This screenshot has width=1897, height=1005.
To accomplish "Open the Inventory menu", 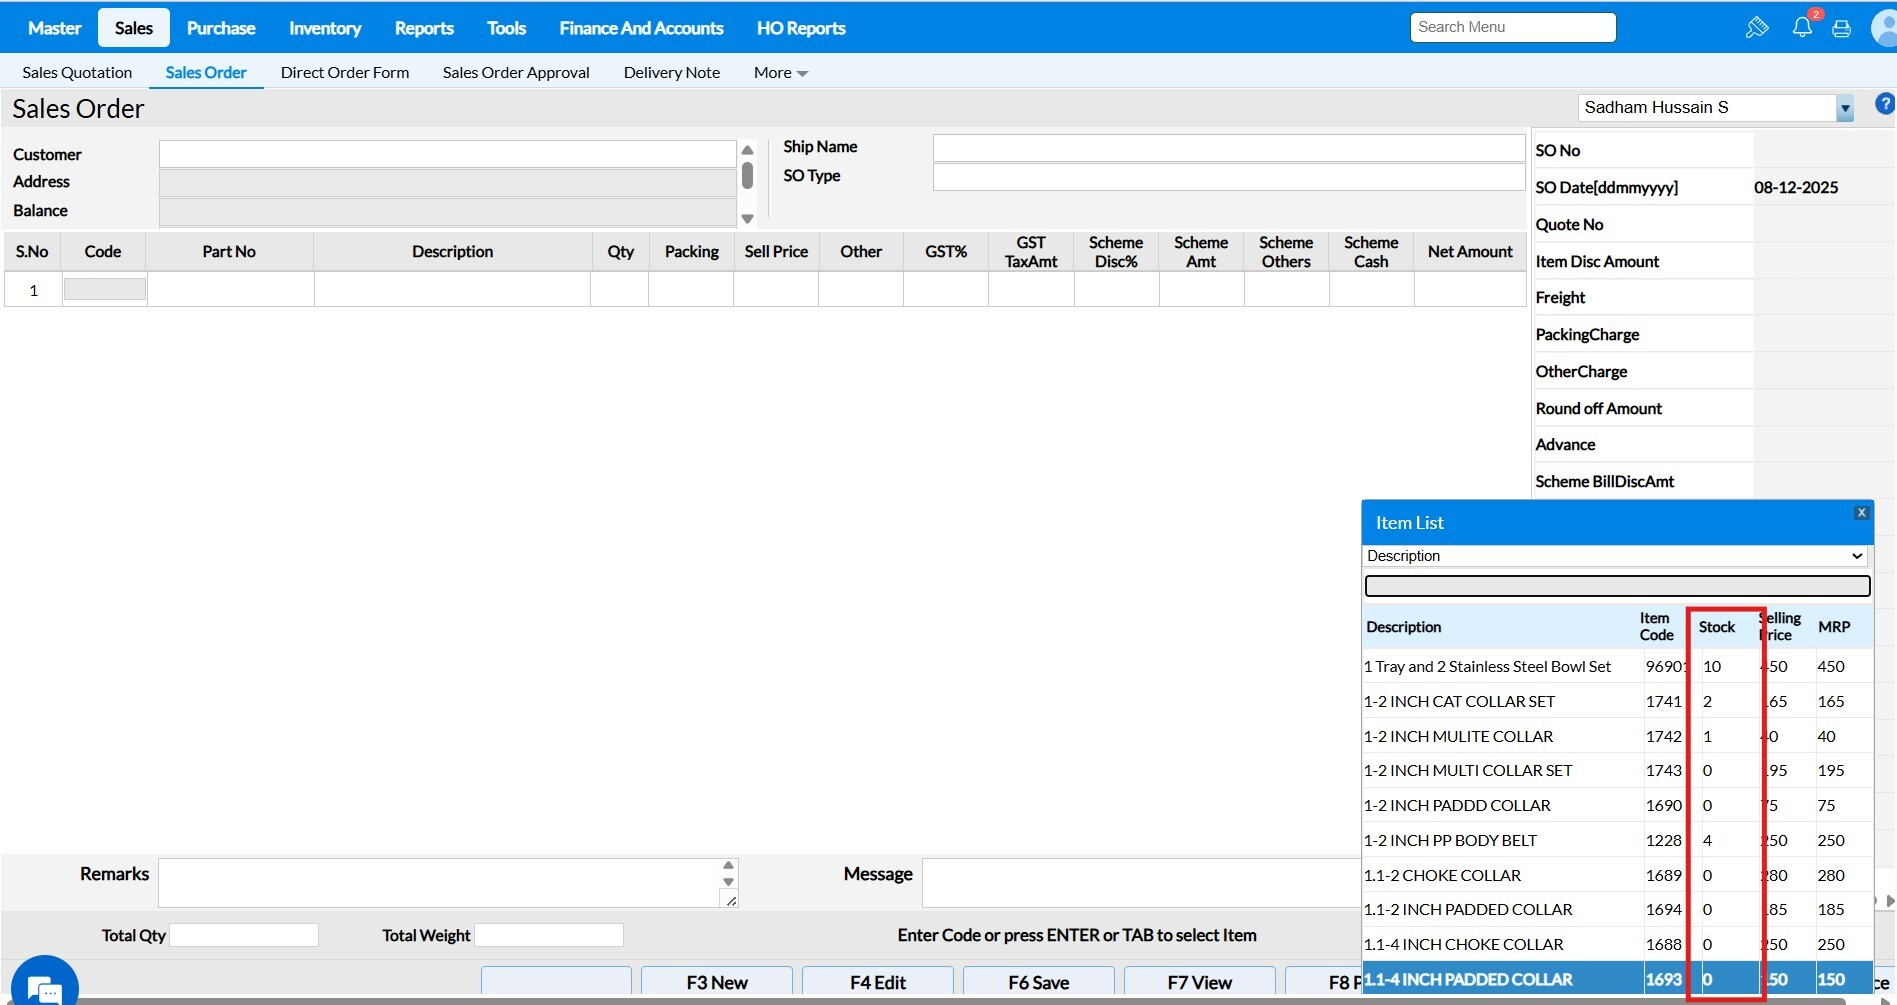I will coord(325,28).
